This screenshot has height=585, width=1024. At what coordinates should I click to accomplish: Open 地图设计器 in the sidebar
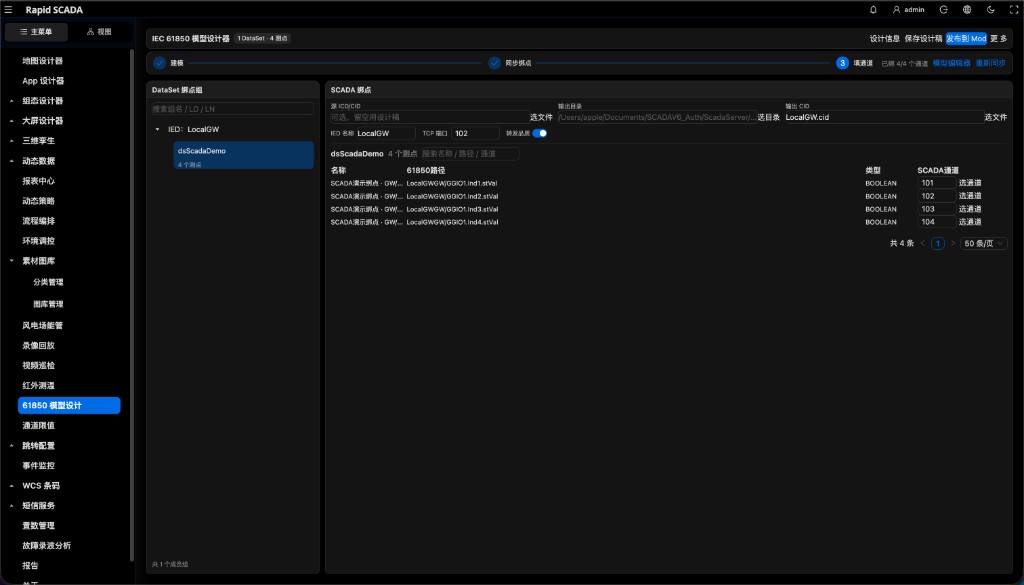coord(42,61)
